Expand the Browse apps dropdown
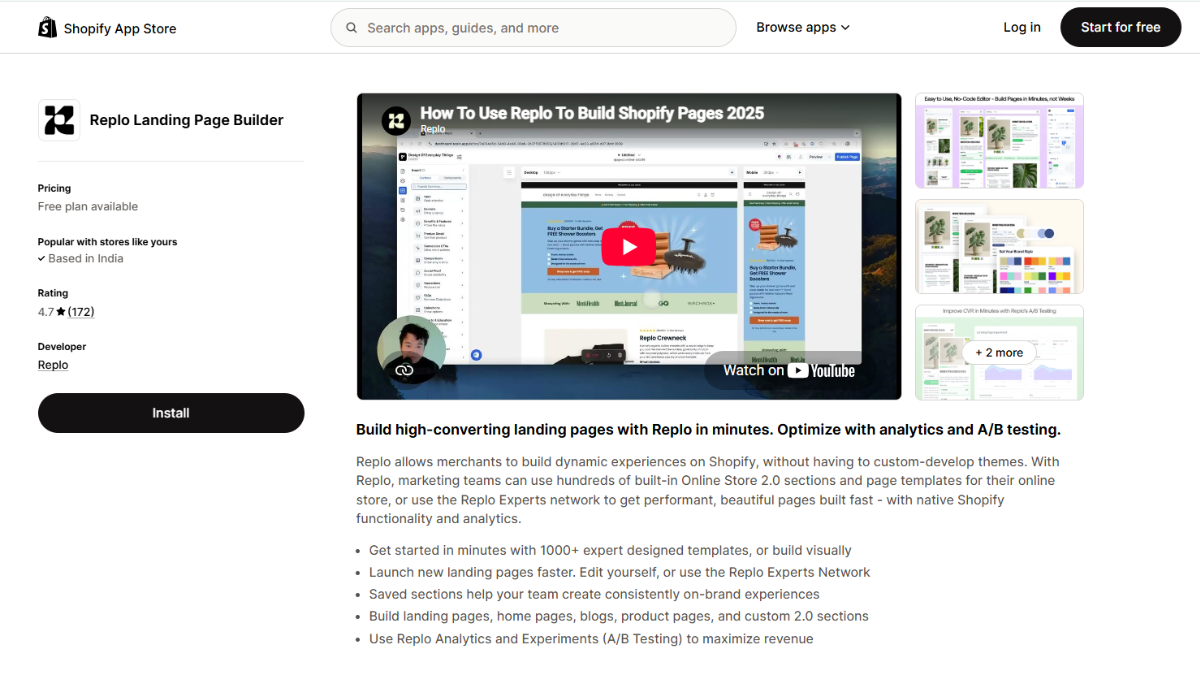Viewport: 1200px width, 675px height. point(803,28)
